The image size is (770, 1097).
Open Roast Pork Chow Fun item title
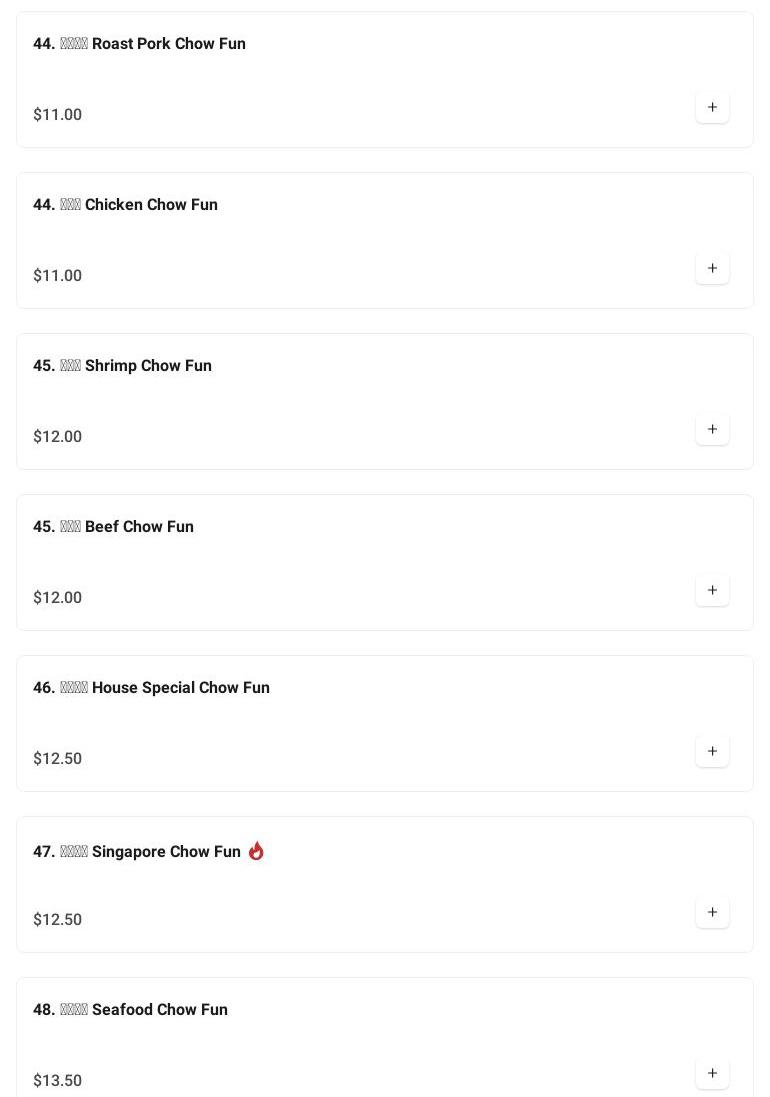(x=139, y=43)
